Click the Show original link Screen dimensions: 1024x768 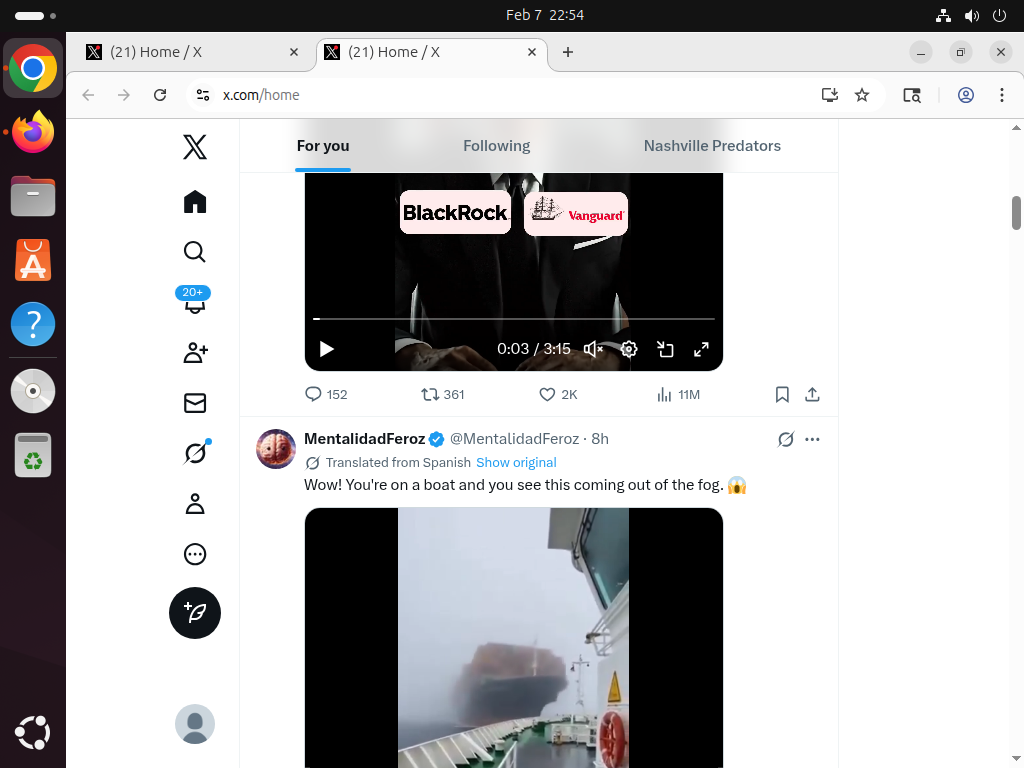(x=516, y=463)
